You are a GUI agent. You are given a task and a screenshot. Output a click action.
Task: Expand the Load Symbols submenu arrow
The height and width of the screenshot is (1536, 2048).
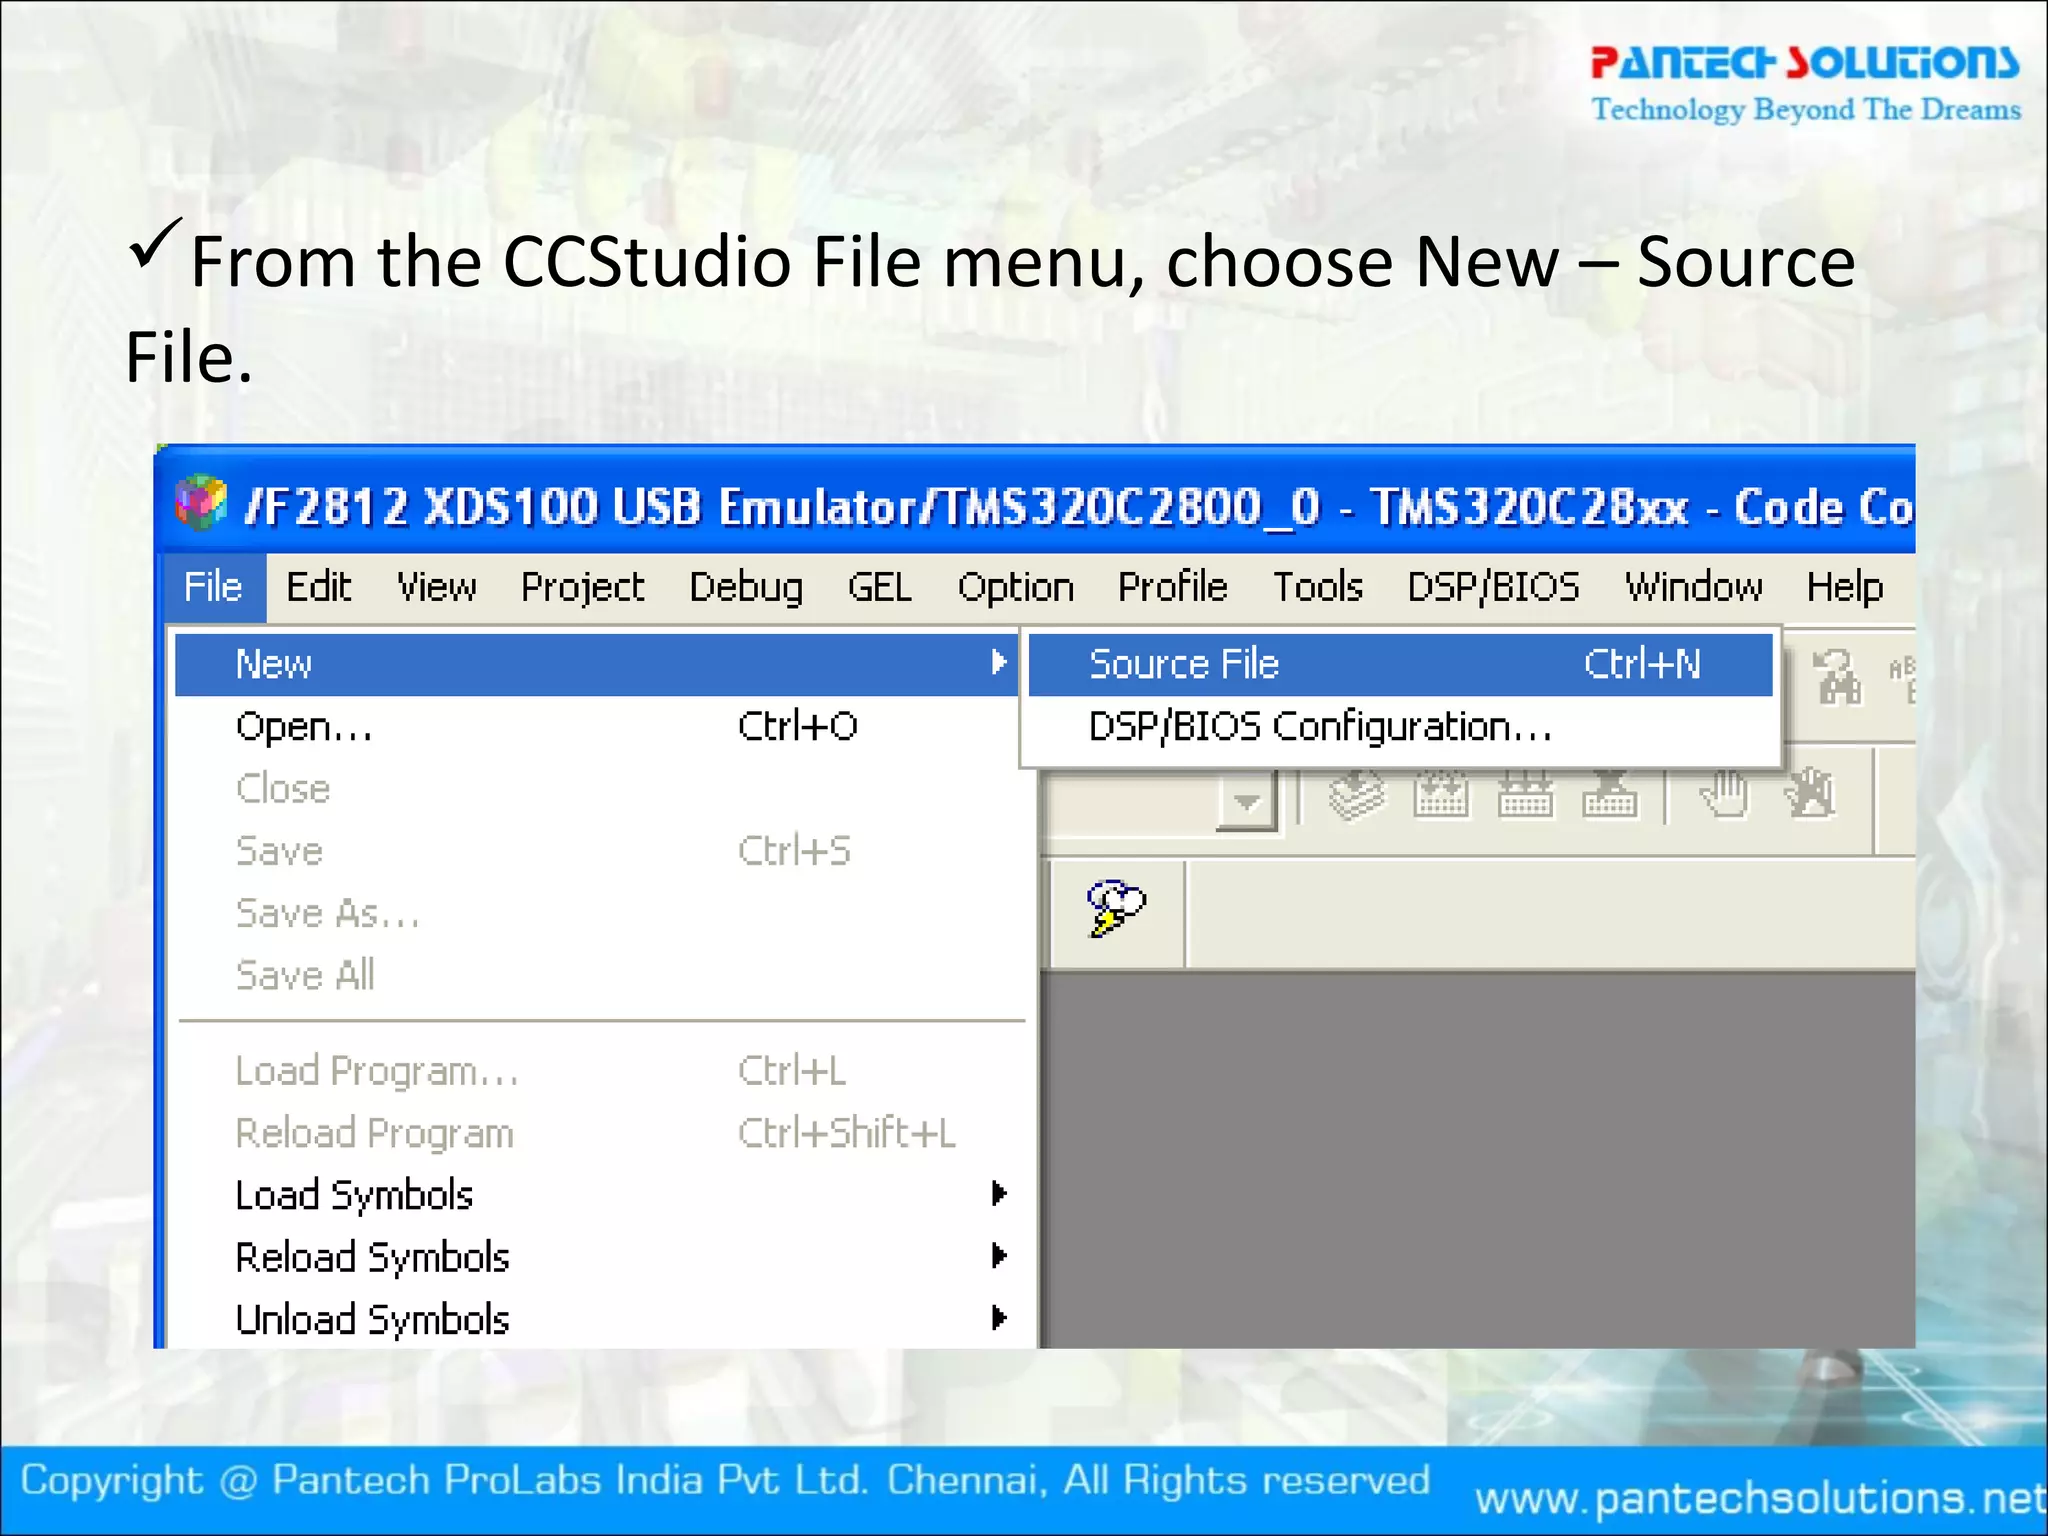point(998,1193)
